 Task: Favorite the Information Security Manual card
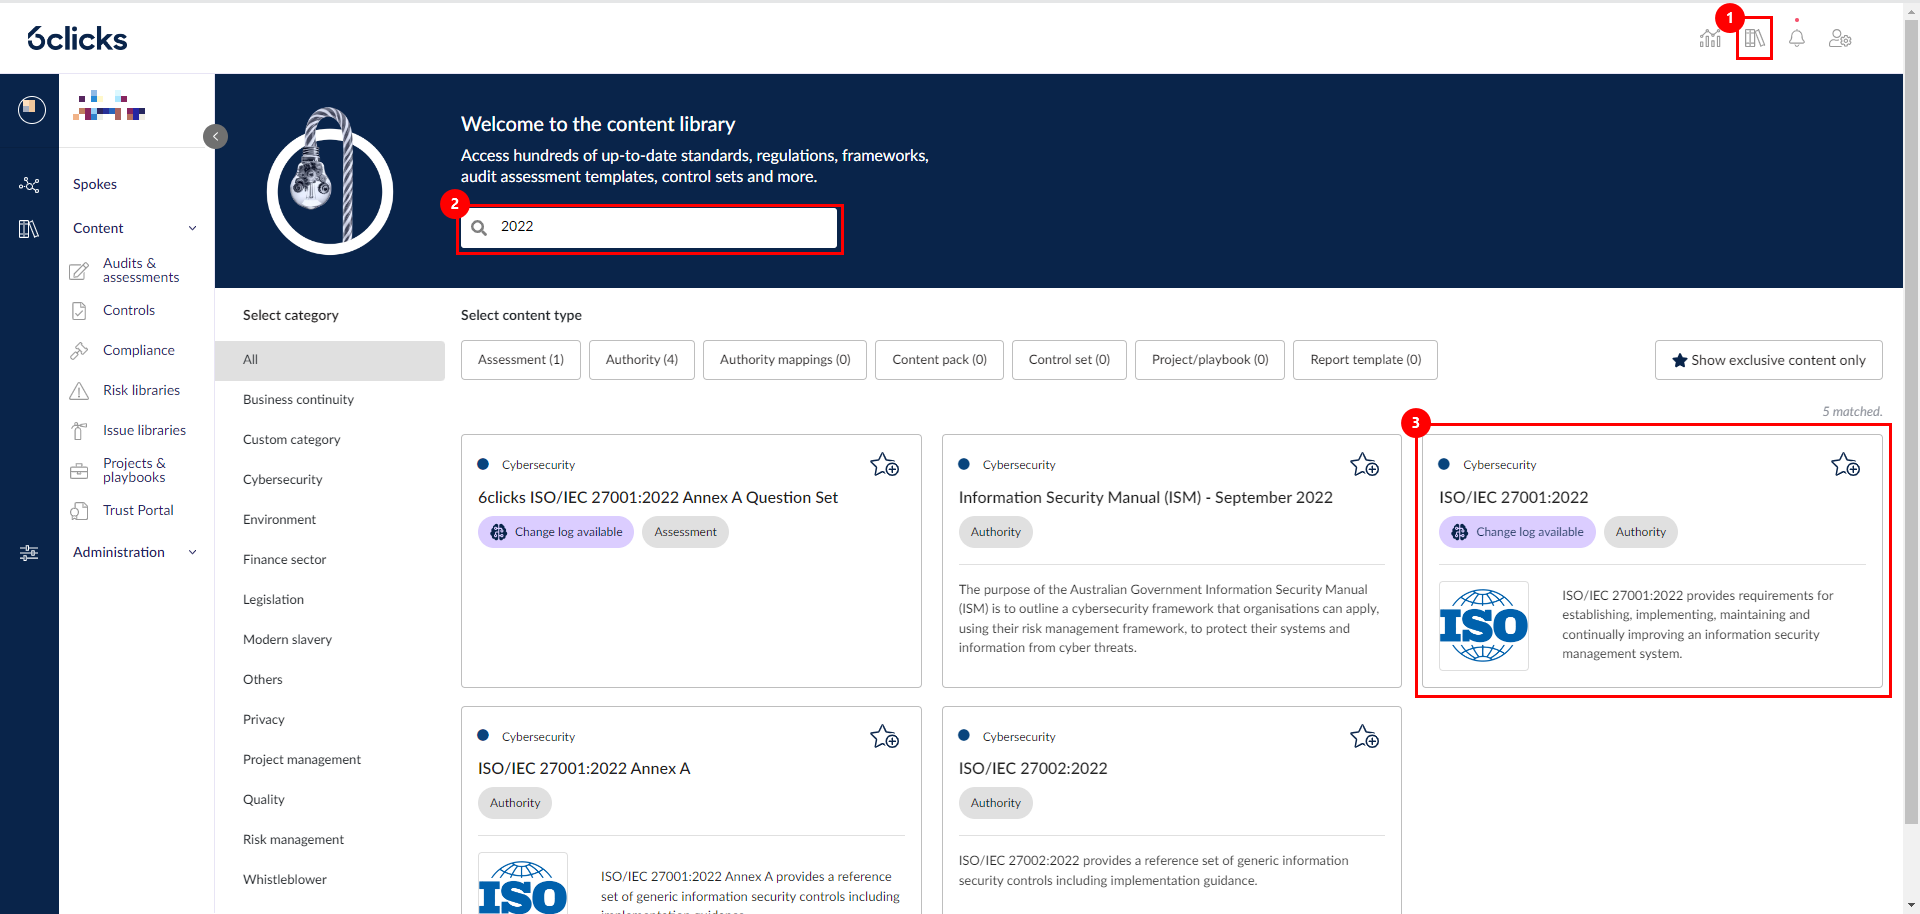[x=1365, y=465]
